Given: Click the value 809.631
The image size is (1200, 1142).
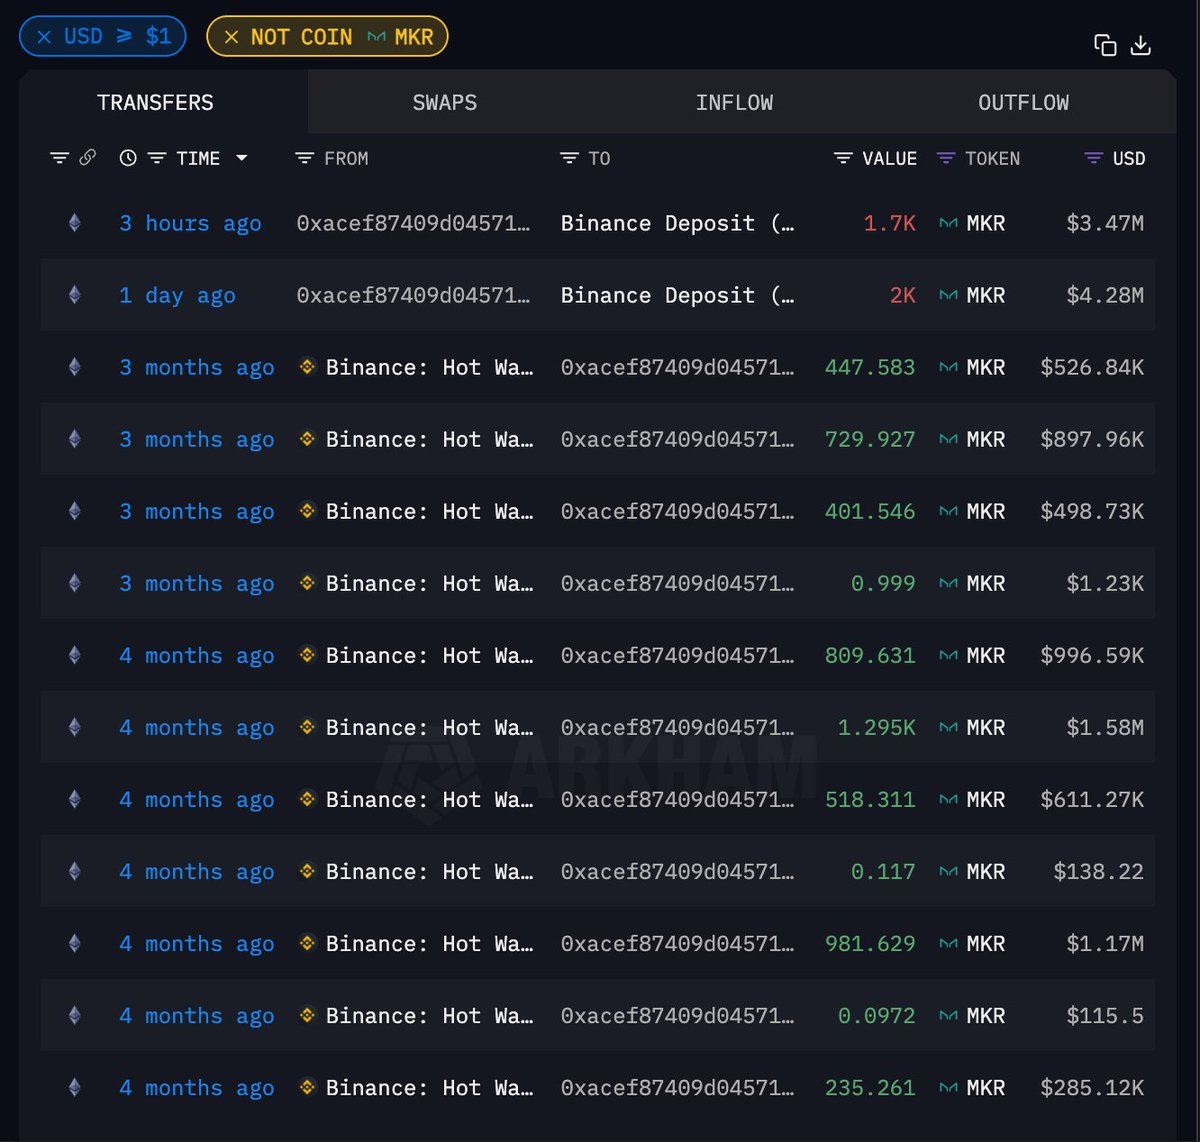Looking at the screenshot, I should 870,655.
